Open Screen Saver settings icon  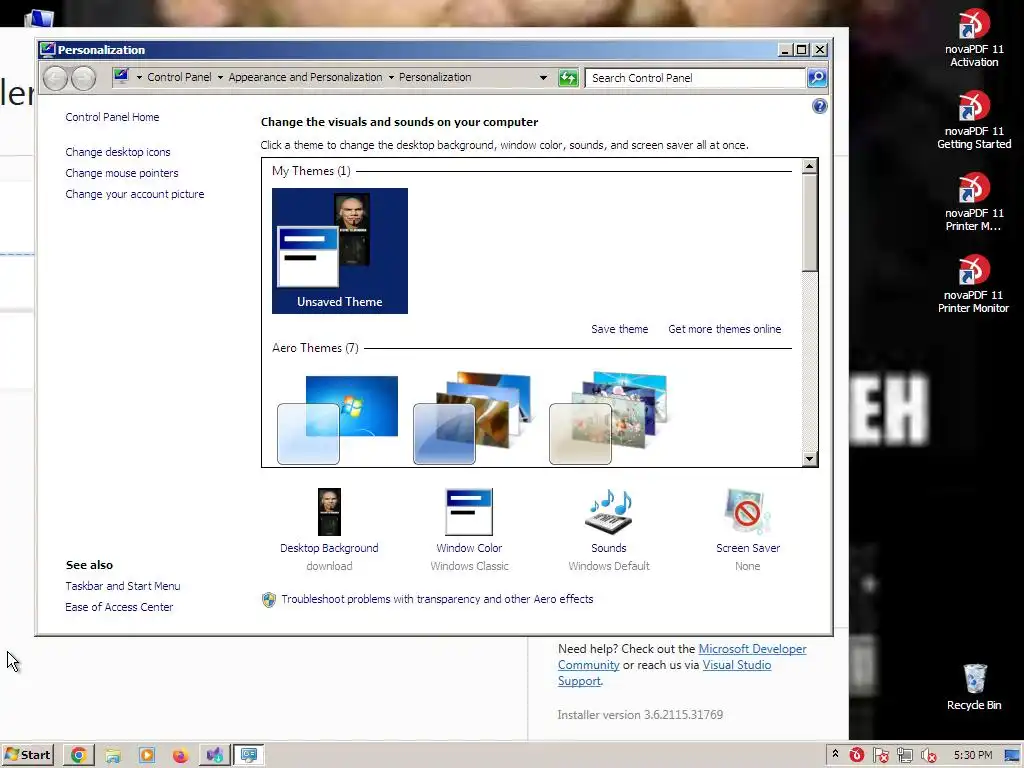point(748,512)
